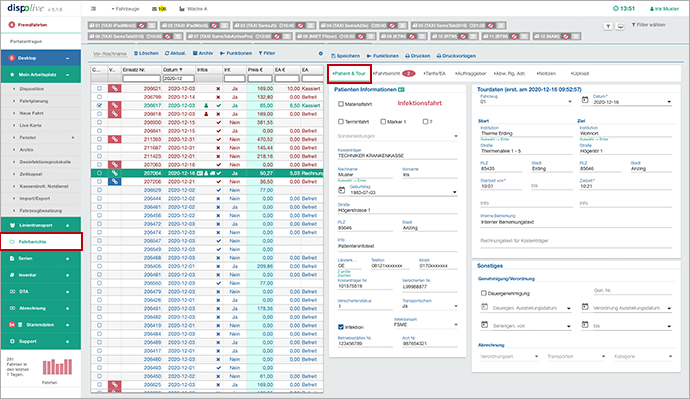Click the Wache A station icon
The width and height of the screenshot is (690, 399).
coord(182,9)
